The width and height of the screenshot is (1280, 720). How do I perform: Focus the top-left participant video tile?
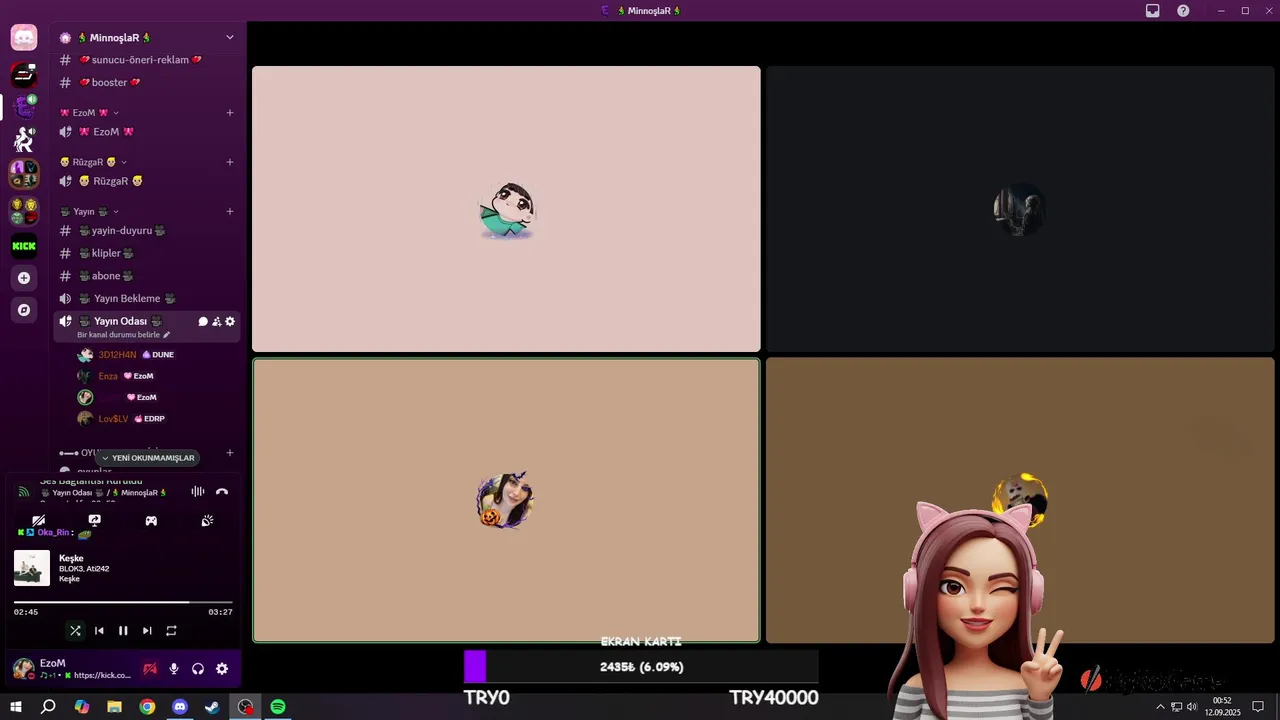point(506,209)
